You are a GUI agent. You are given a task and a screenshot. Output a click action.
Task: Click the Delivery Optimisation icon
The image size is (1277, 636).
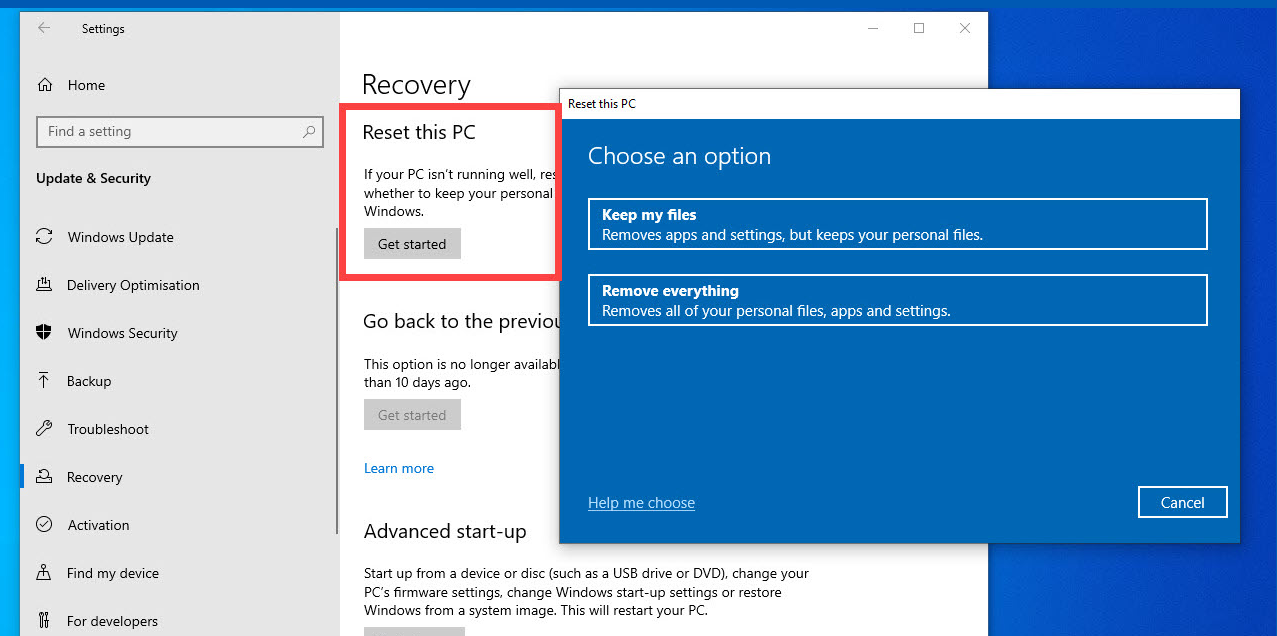[x=44, y=285]
